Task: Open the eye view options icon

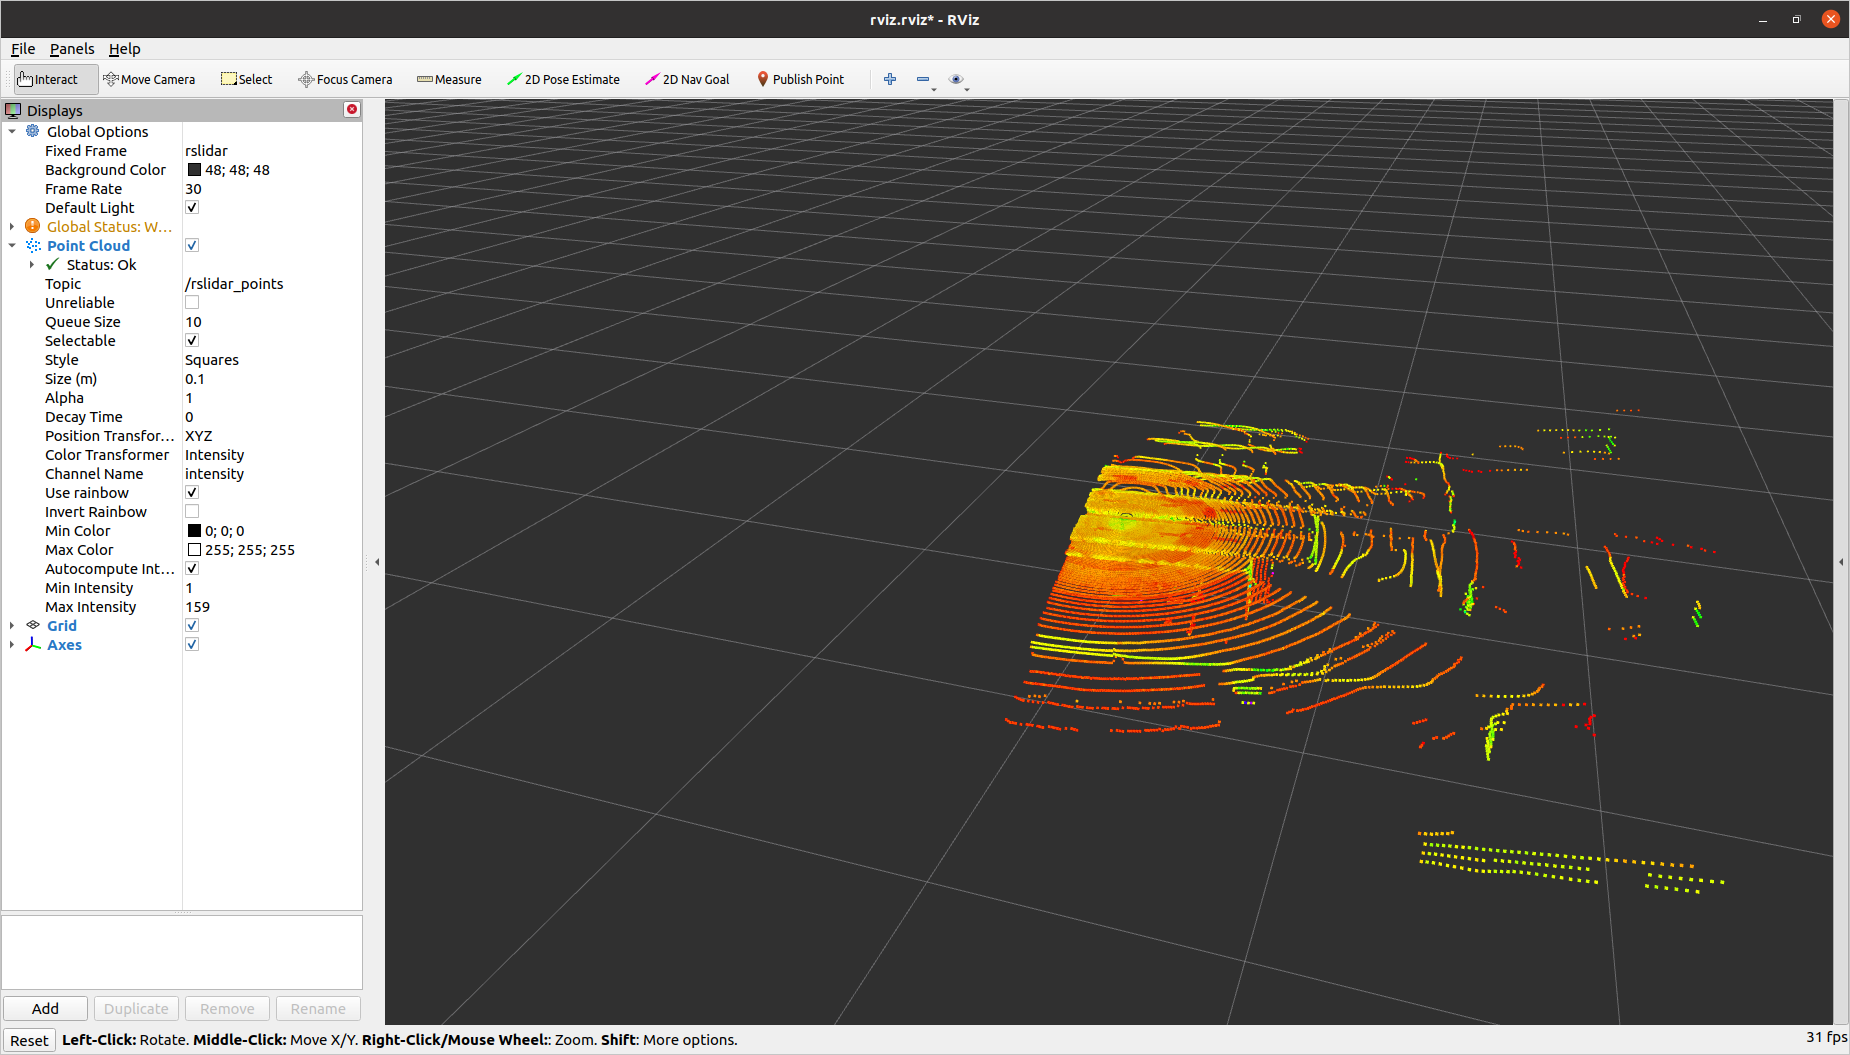Action: pyautogui.click(x=956, y=79)
